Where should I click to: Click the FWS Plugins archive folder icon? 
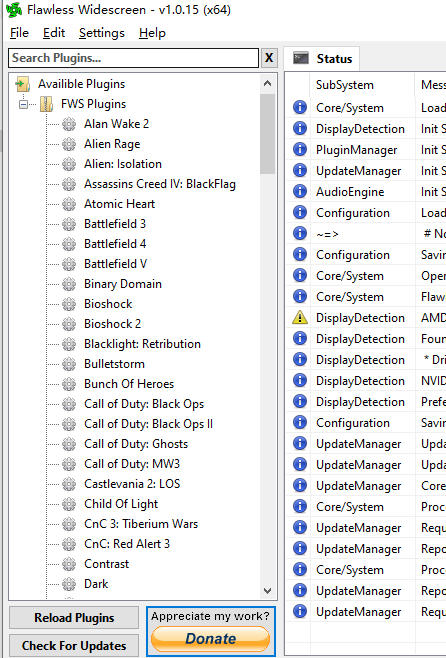[46, 104]
